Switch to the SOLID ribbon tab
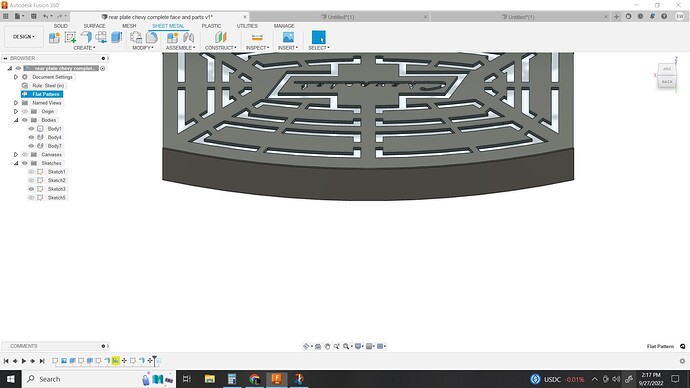This screenshot has width=690, height=388. click(61, 26)
